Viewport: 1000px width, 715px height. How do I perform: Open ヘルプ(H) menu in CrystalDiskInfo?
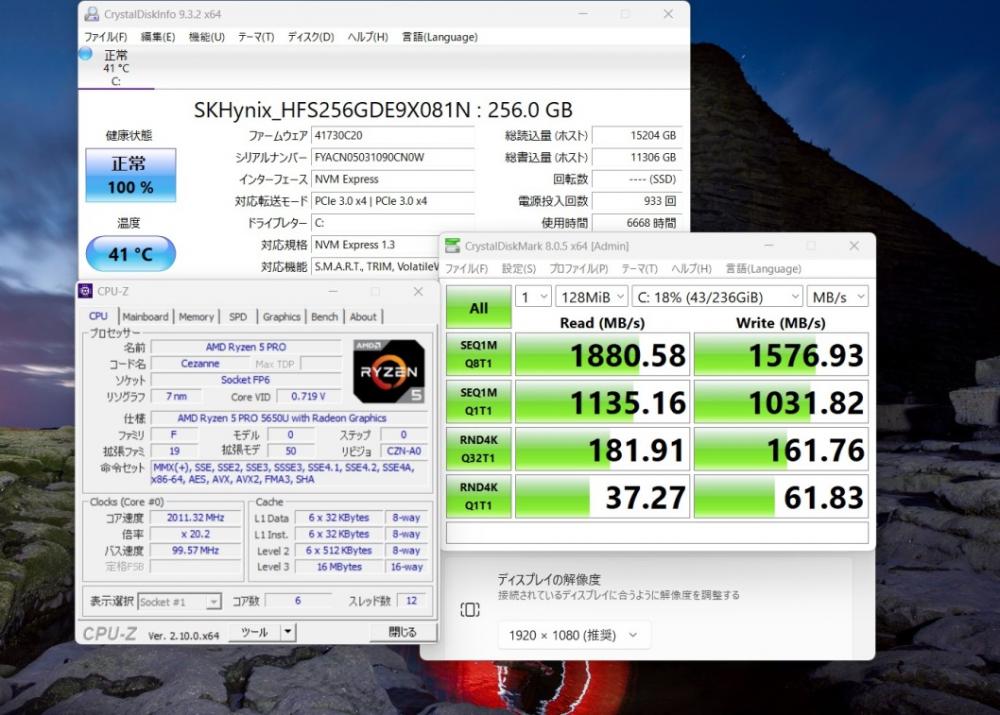click(367, 37)
